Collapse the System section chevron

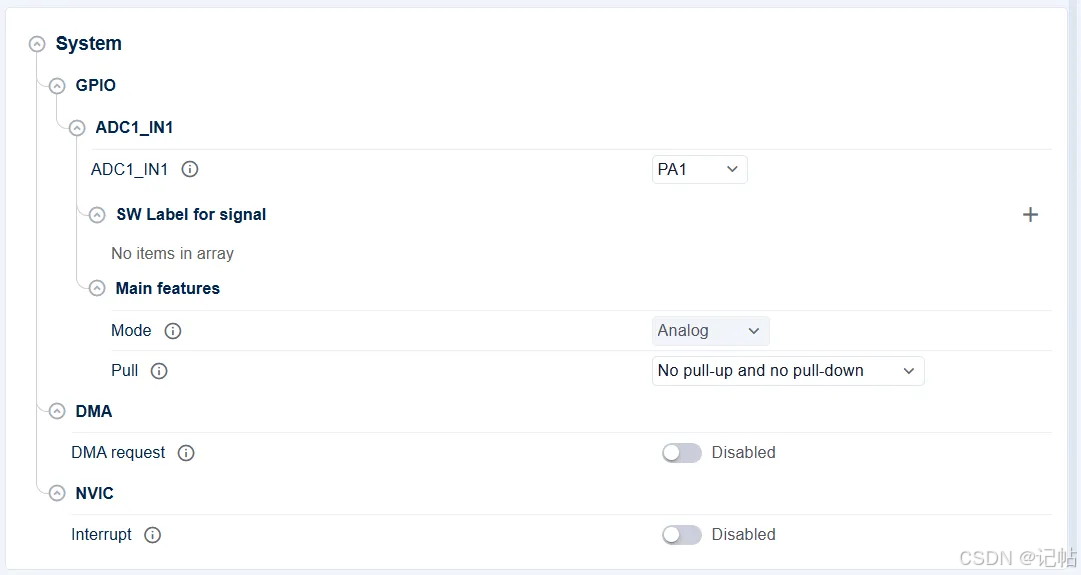(37, 44)
